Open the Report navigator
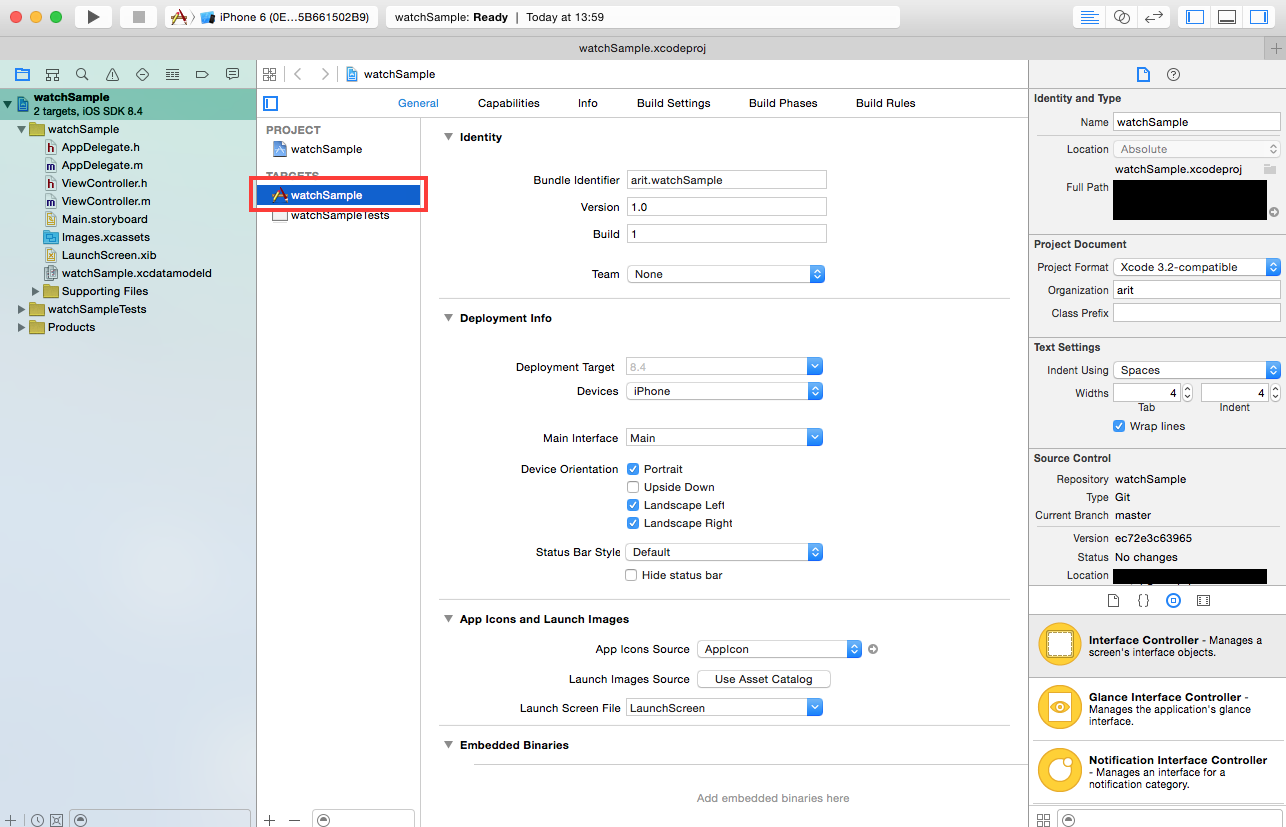This screenshot has width=1286, height=827. [232, 74]
